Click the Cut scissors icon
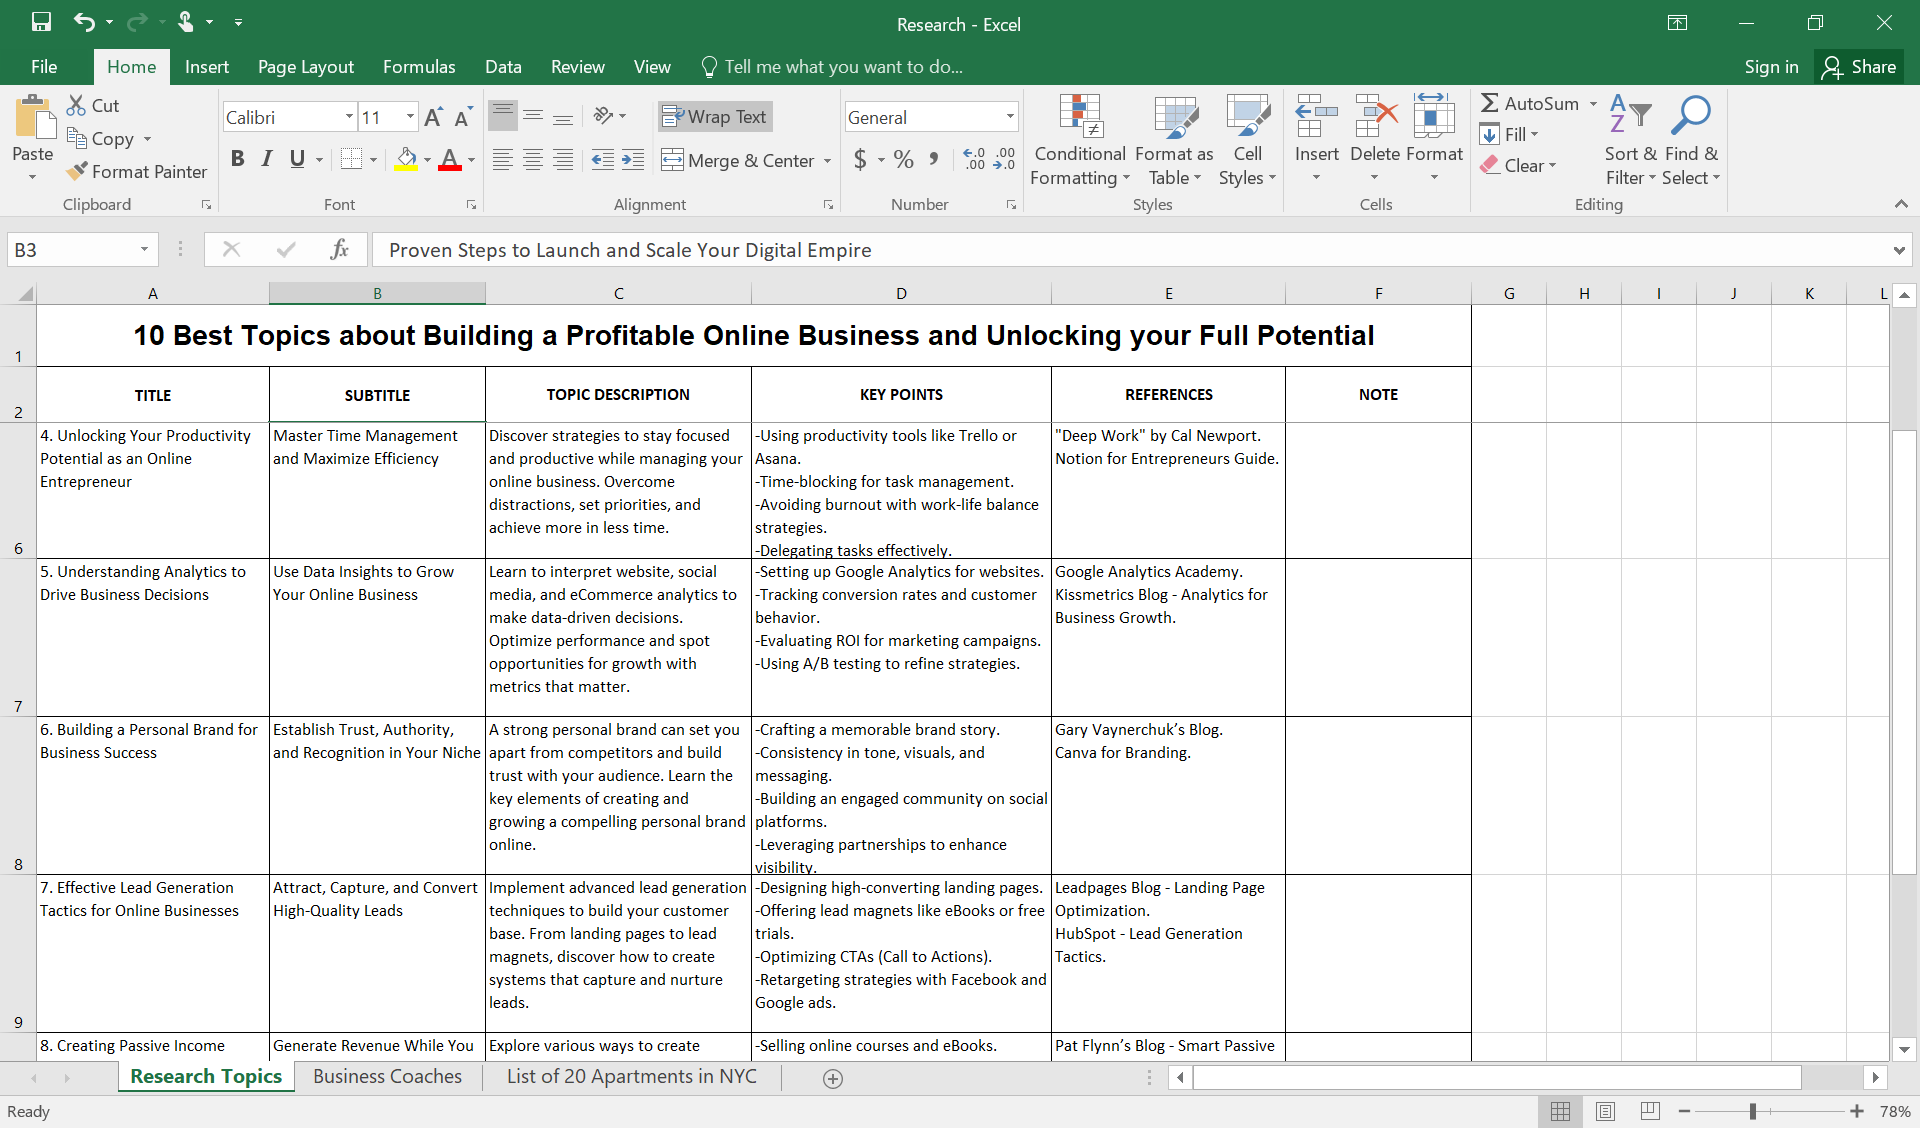This screenshot has width=1920, height=1128. tap(77, 105)
